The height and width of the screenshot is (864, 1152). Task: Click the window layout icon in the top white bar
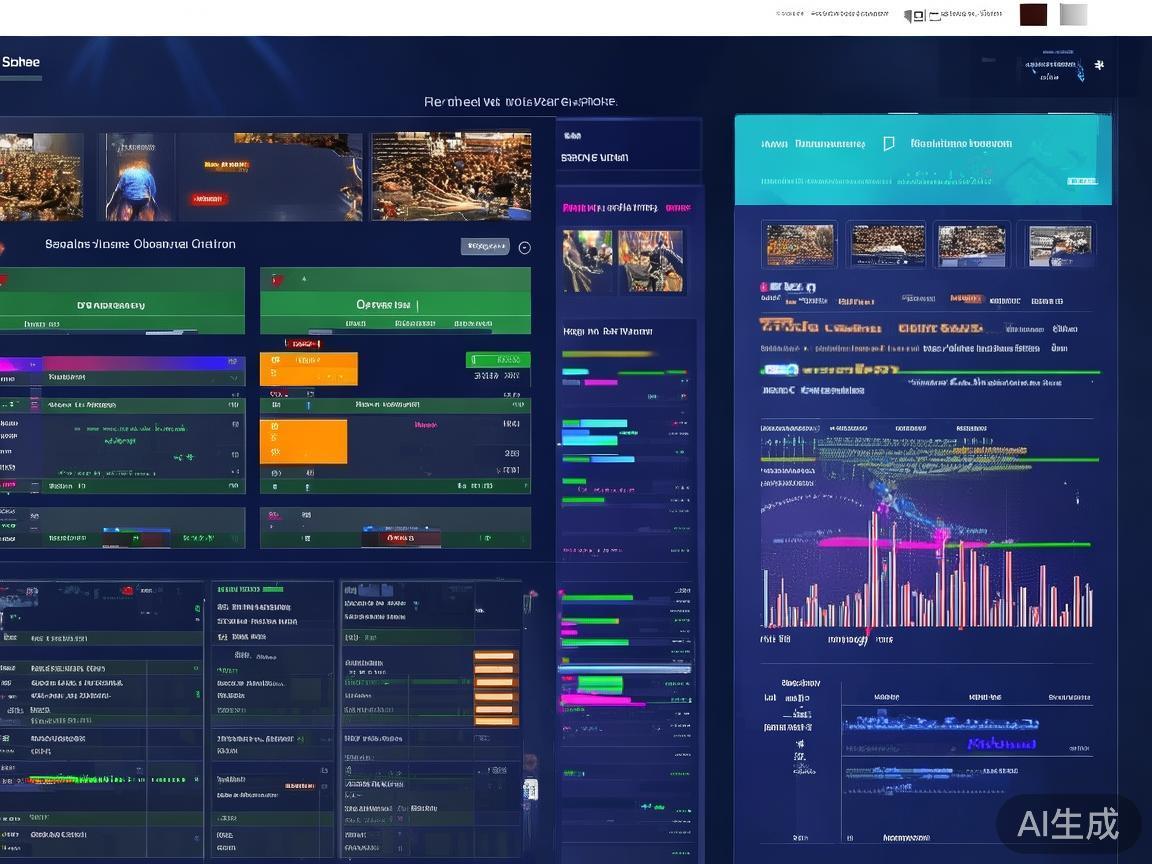[x=915, y=15]
